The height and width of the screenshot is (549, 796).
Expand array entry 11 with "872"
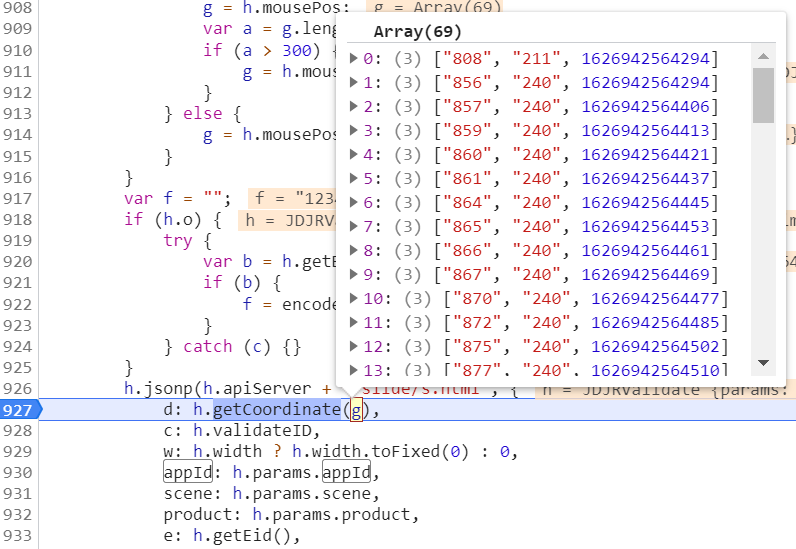point(354,322)
